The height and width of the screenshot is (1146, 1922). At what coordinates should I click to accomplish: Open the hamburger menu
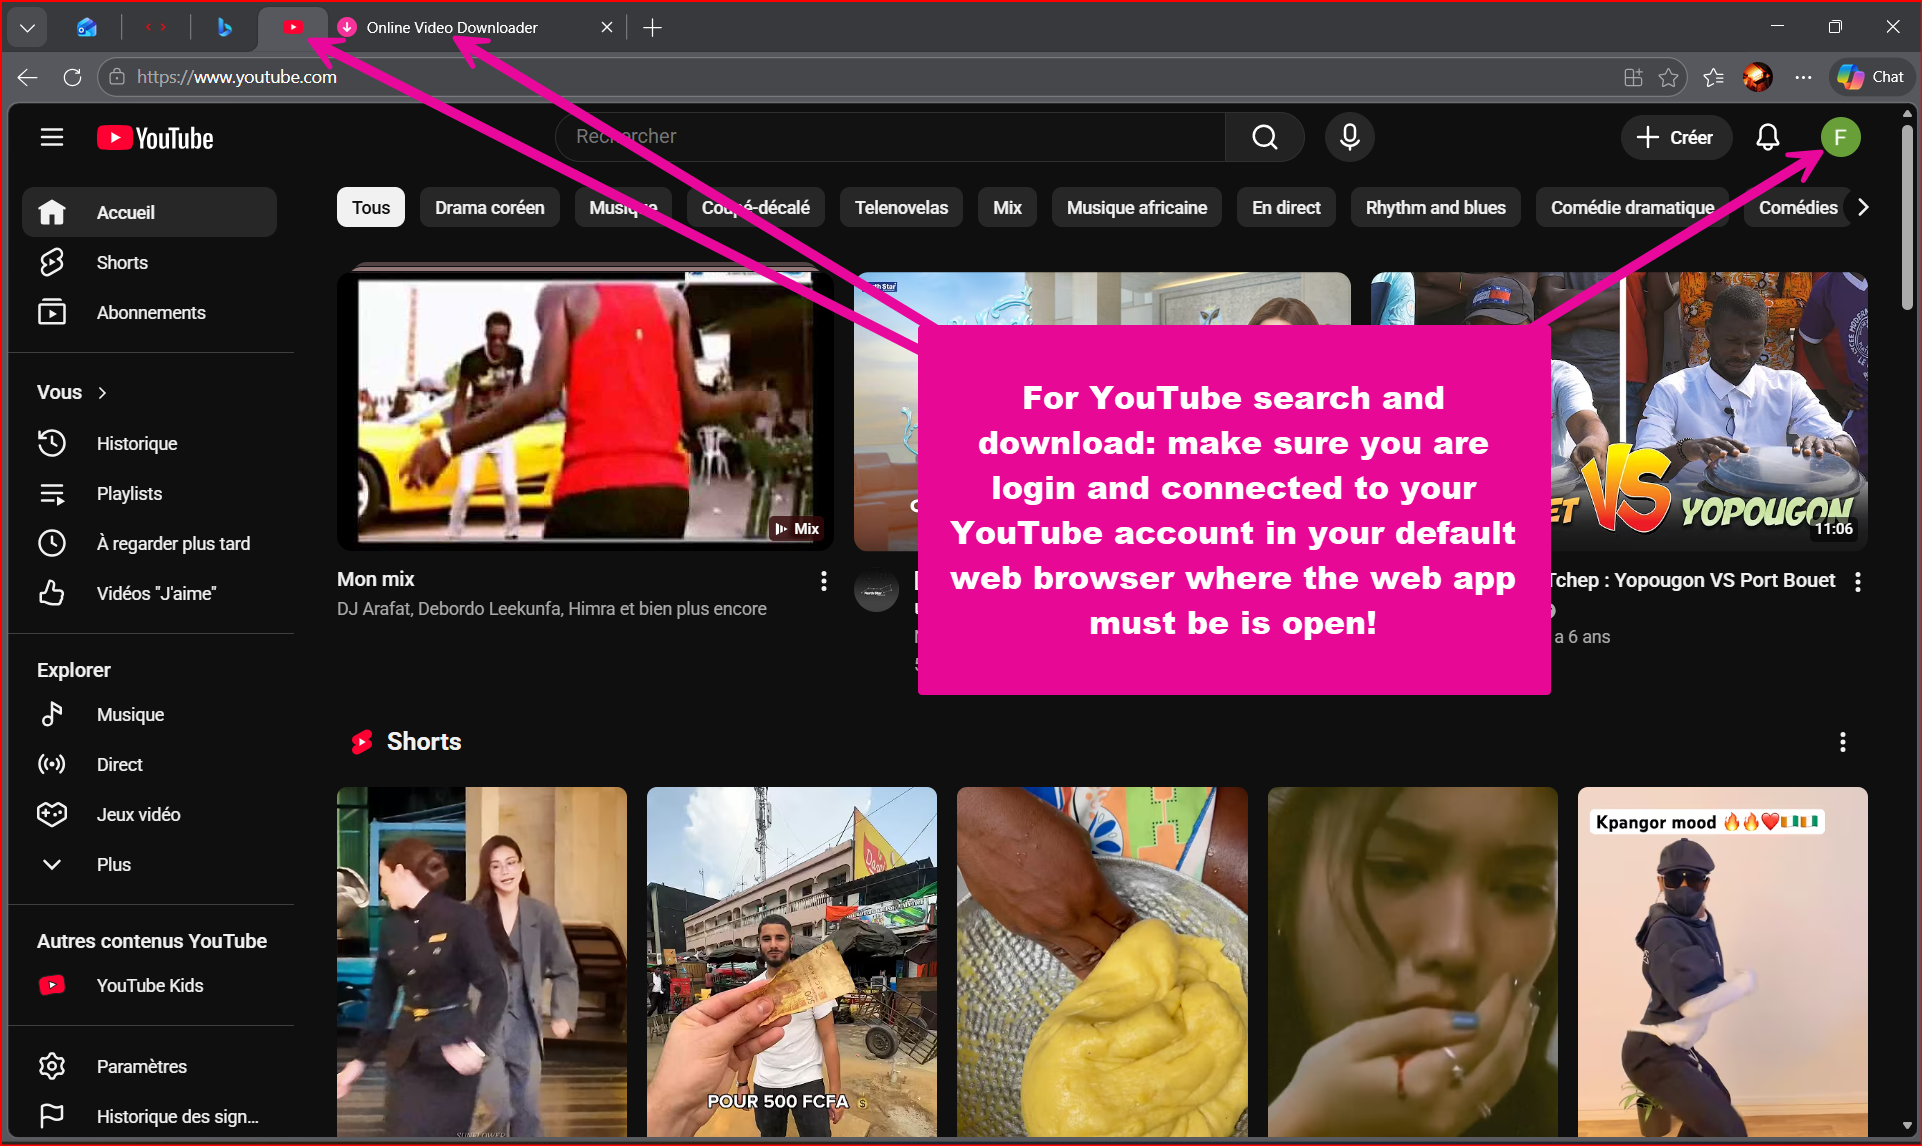(51, 137)
